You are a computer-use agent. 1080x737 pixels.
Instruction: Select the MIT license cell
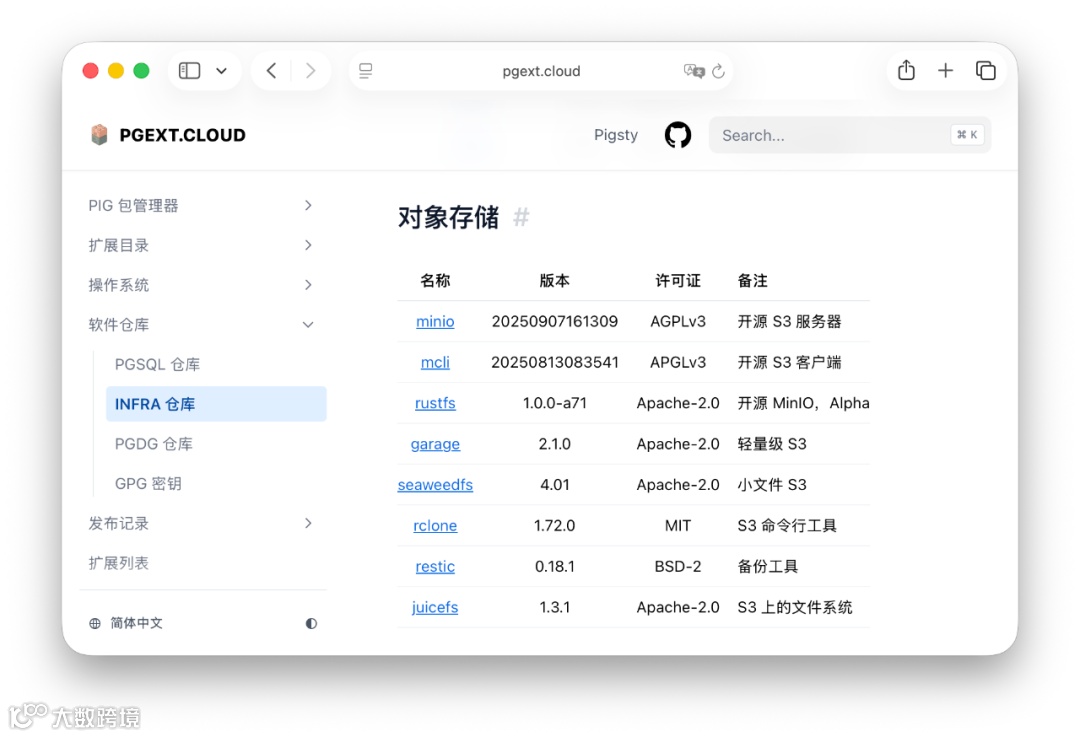(x=678, y=526)
